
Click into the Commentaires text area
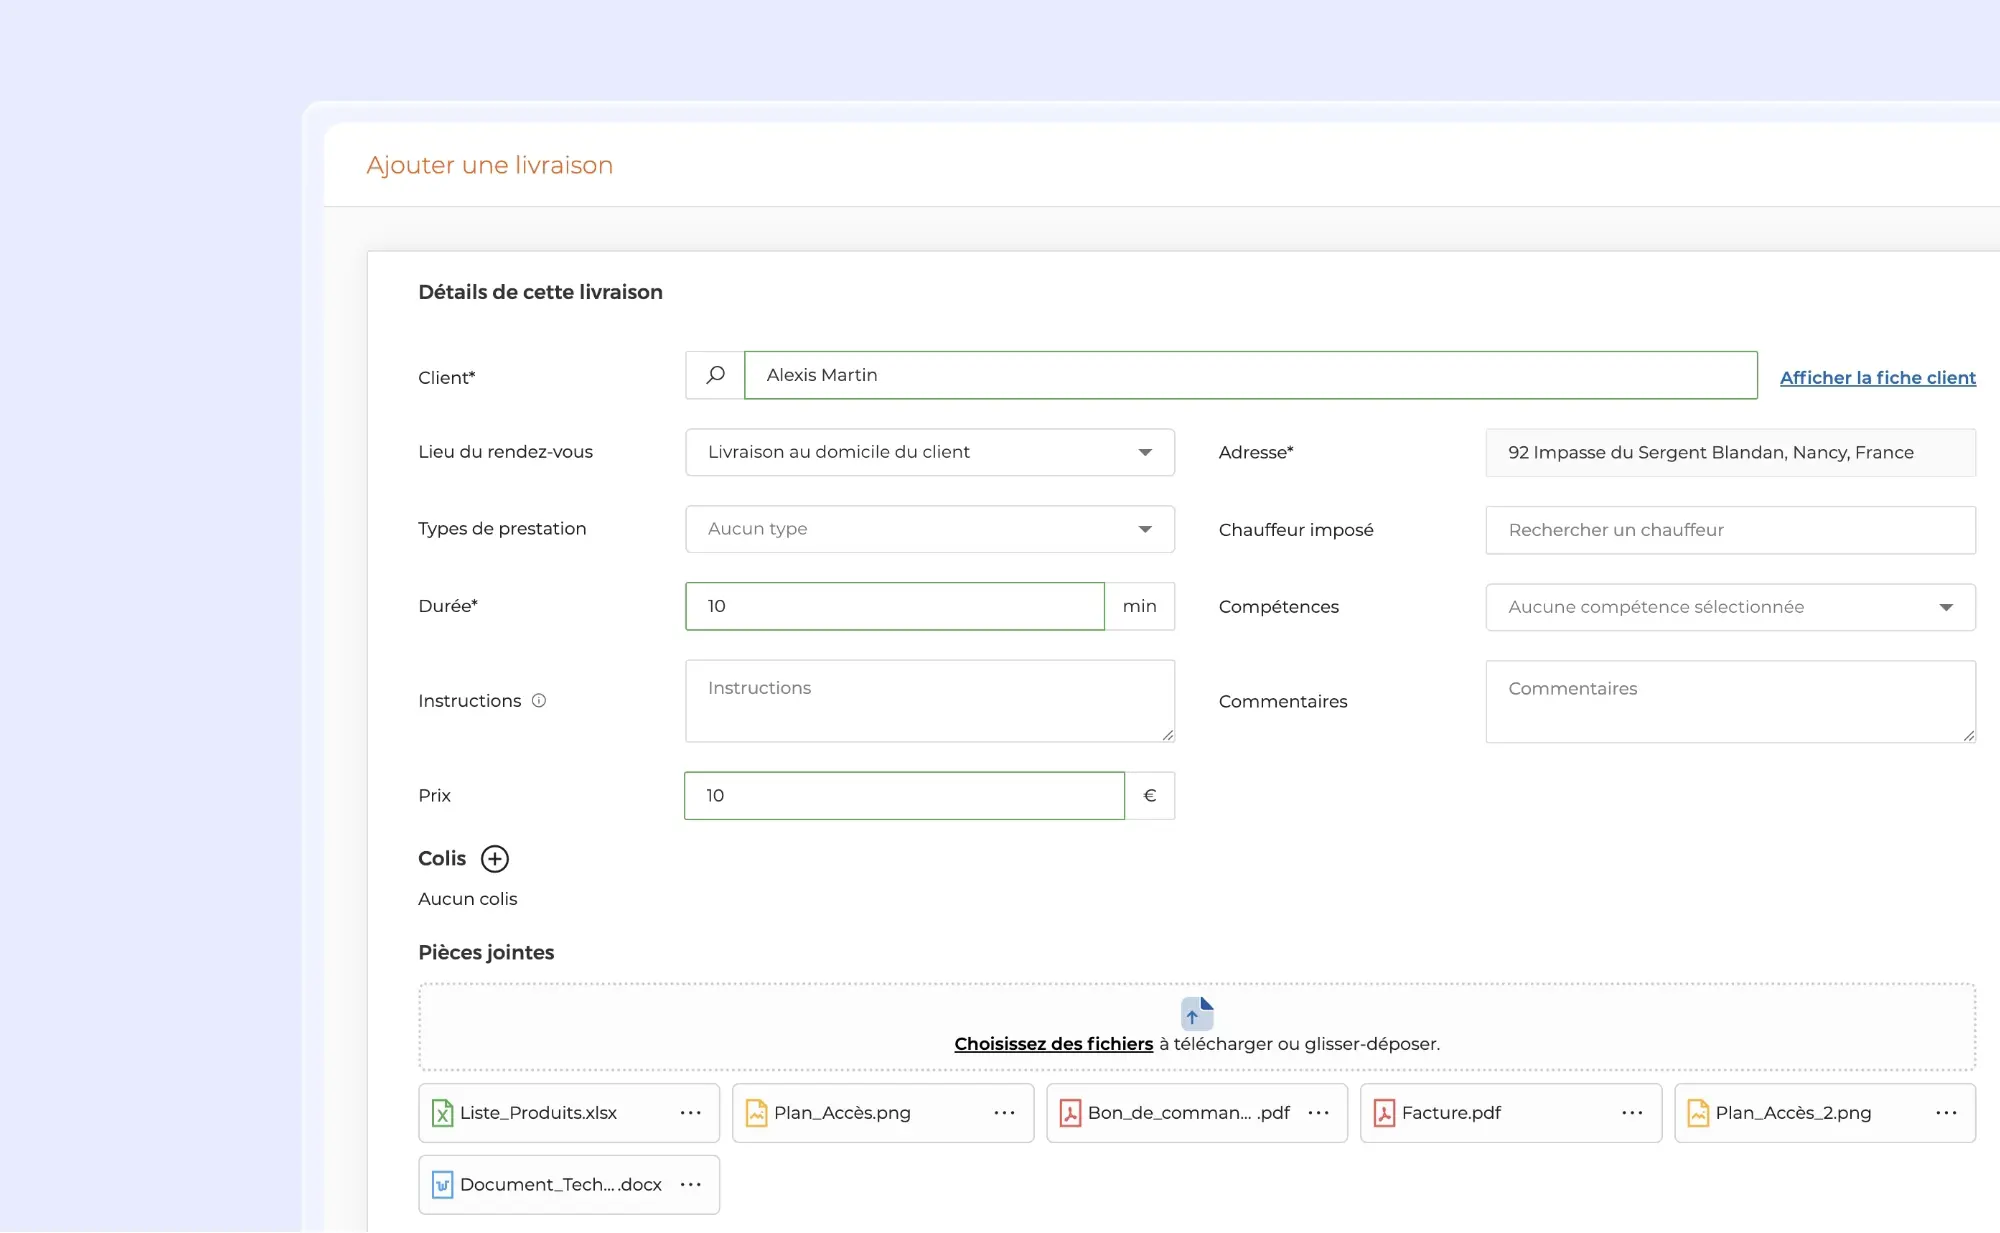click(x=1730, y=701)
